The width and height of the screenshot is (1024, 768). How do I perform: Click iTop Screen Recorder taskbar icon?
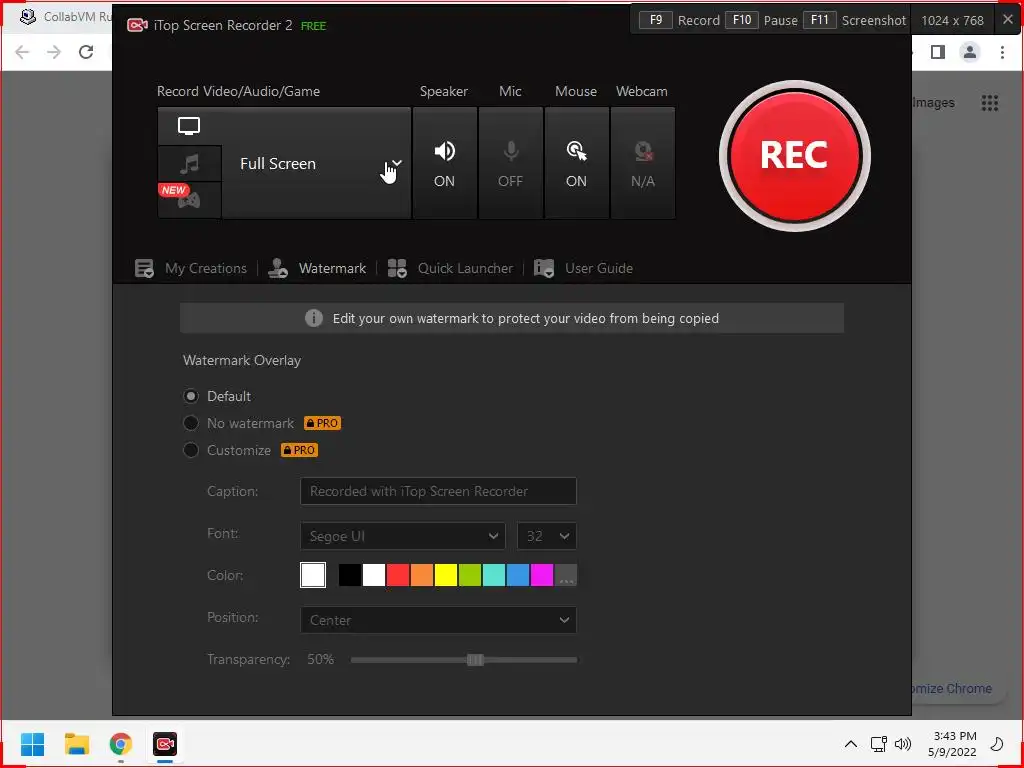tap(165, 744)
